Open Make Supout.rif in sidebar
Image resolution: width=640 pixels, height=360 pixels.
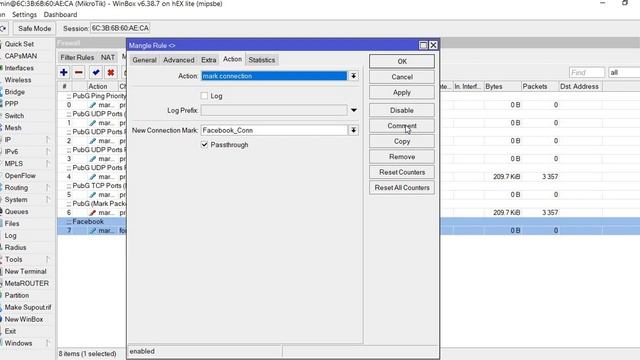(28, 307)
